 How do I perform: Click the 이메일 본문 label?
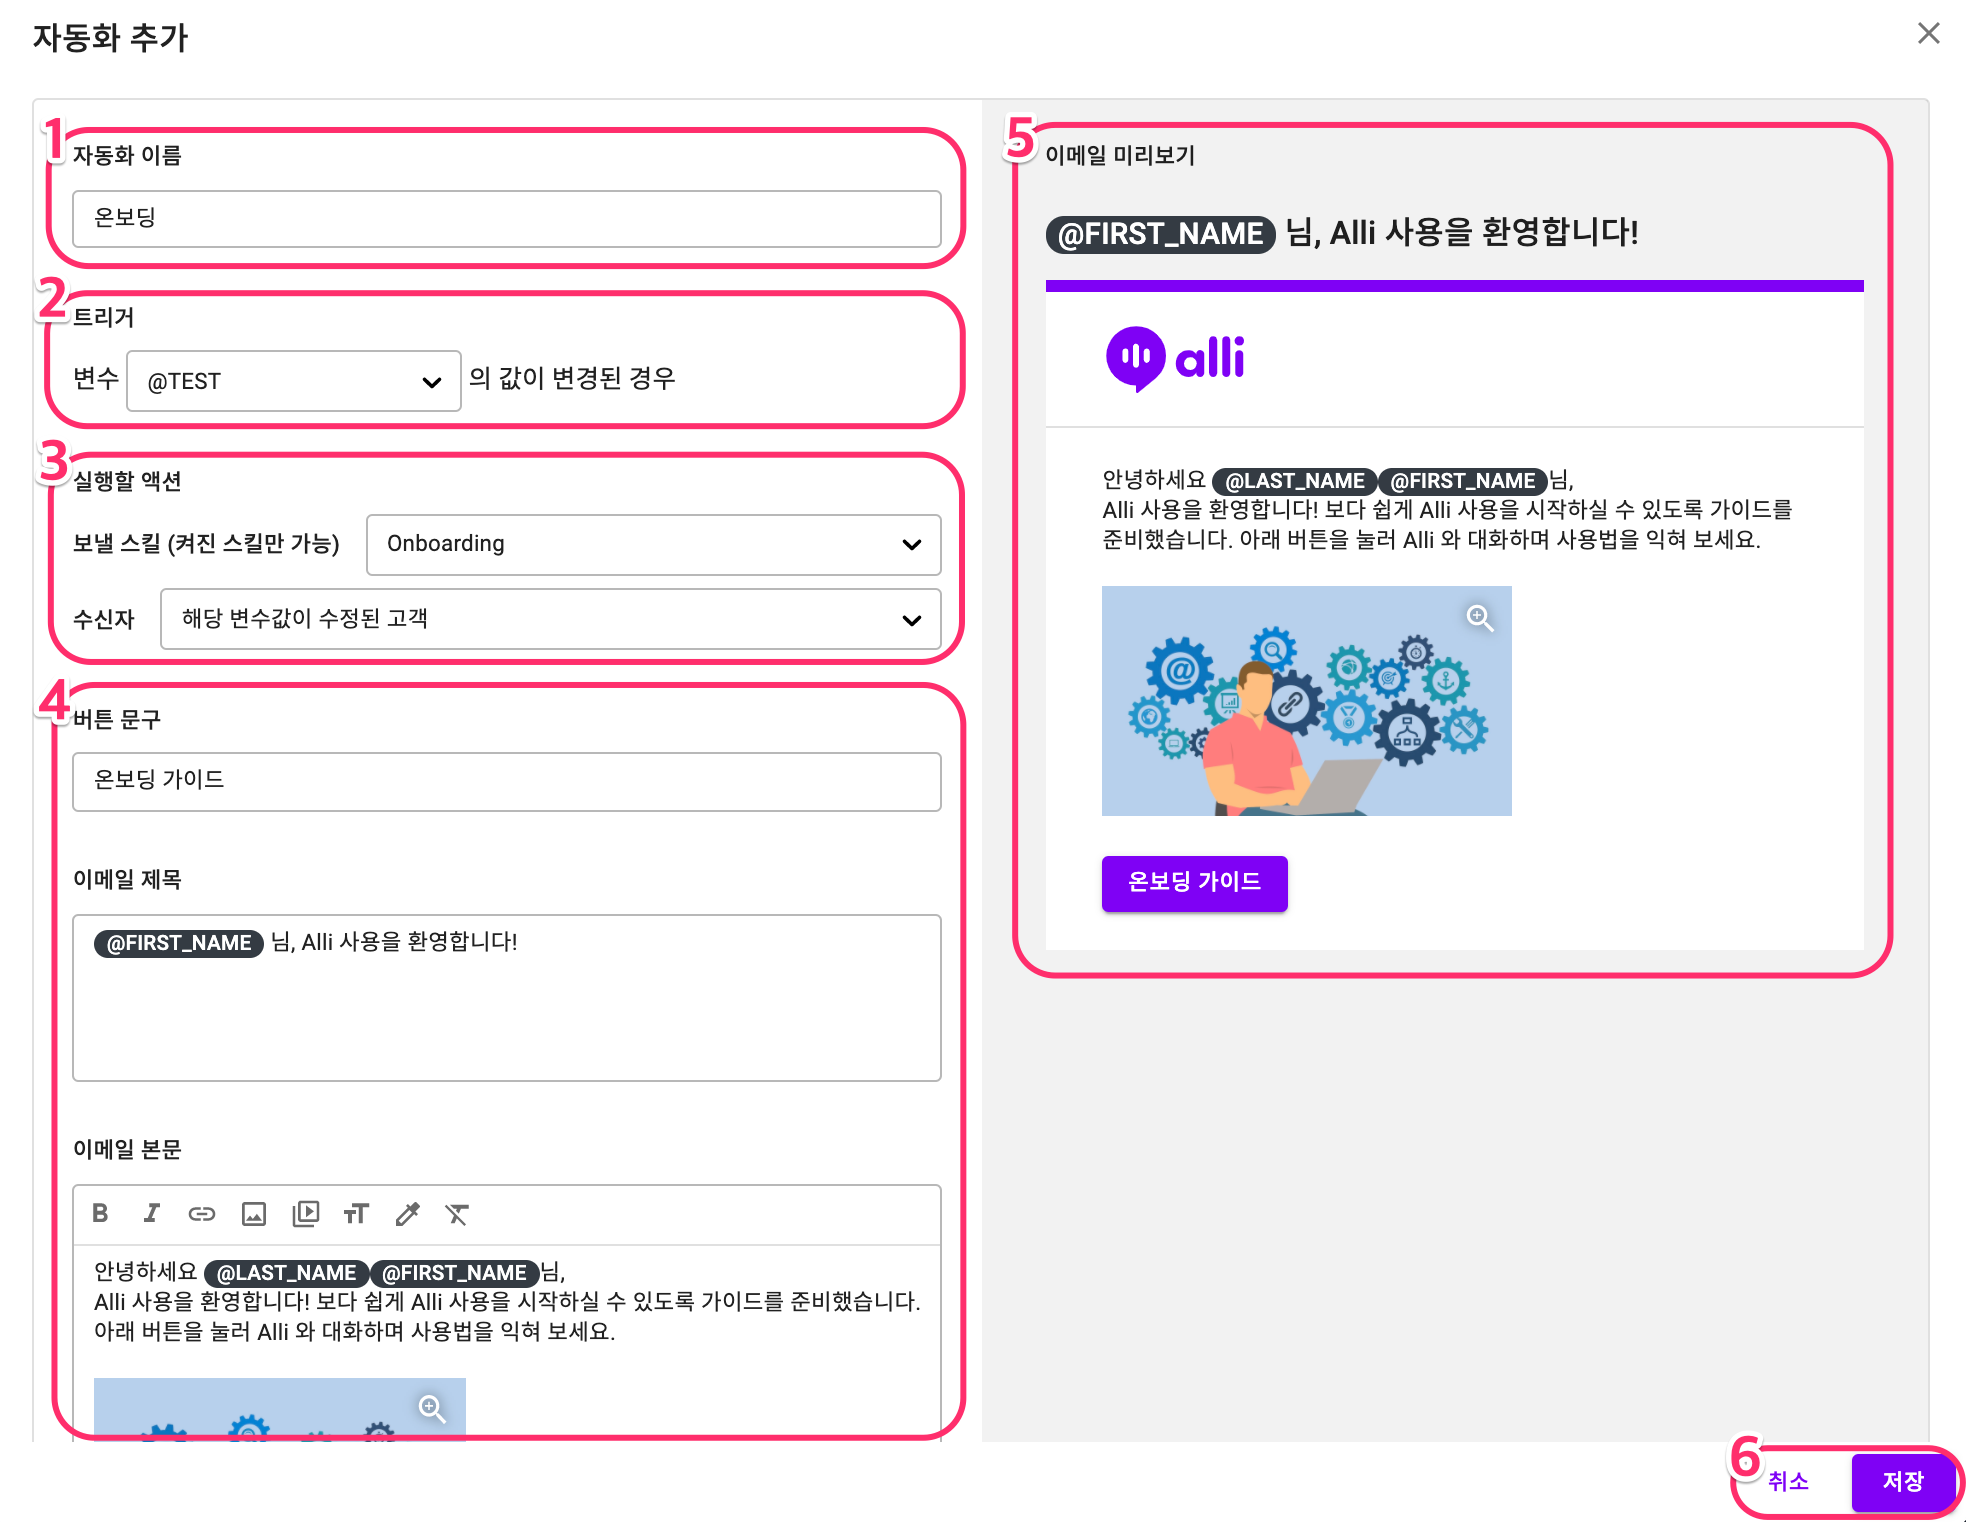(x=127, y=1149)
